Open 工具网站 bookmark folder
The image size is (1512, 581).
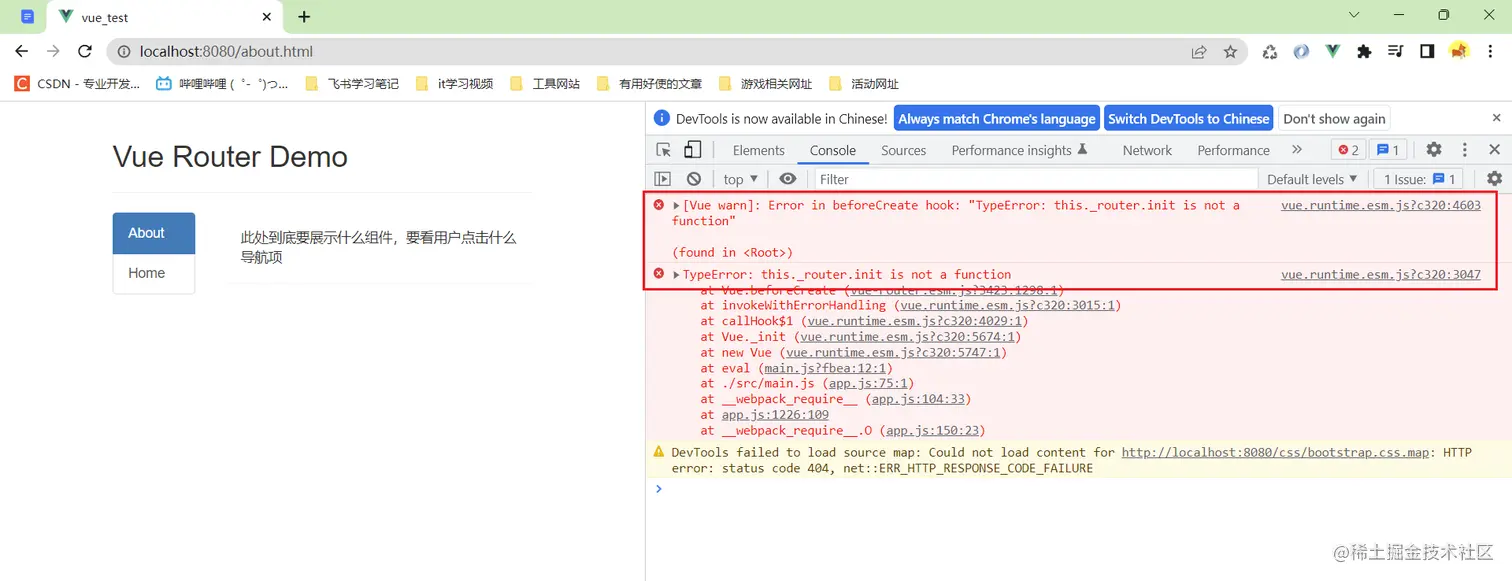(544, 84)
